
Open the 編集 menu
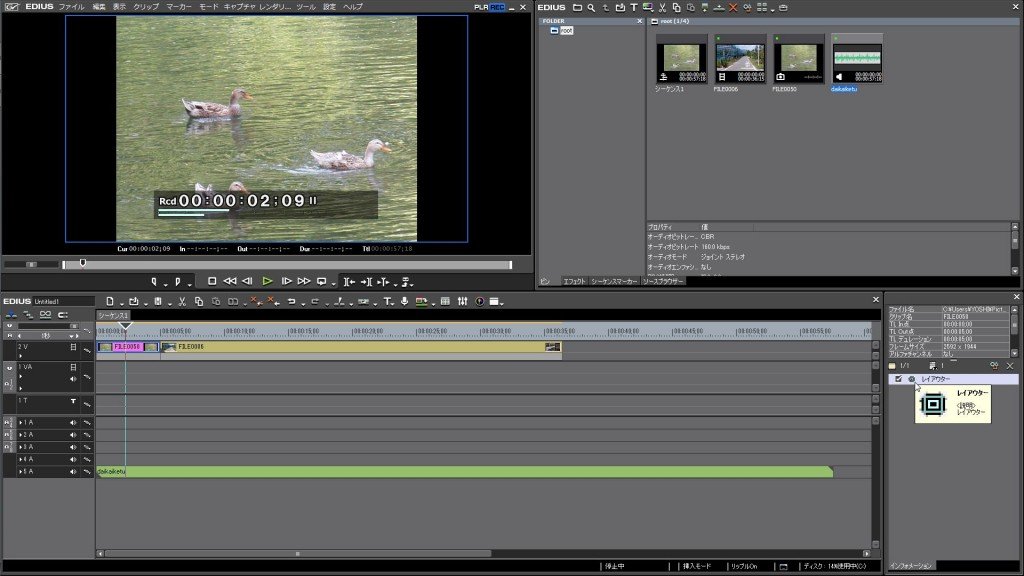(99, 7)
